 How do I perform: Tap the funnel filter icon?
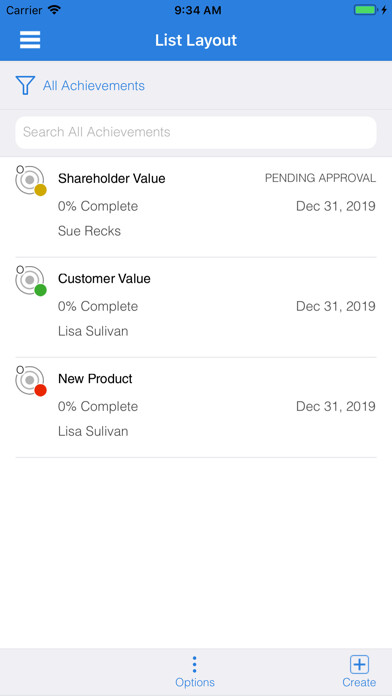click(25, 85)
